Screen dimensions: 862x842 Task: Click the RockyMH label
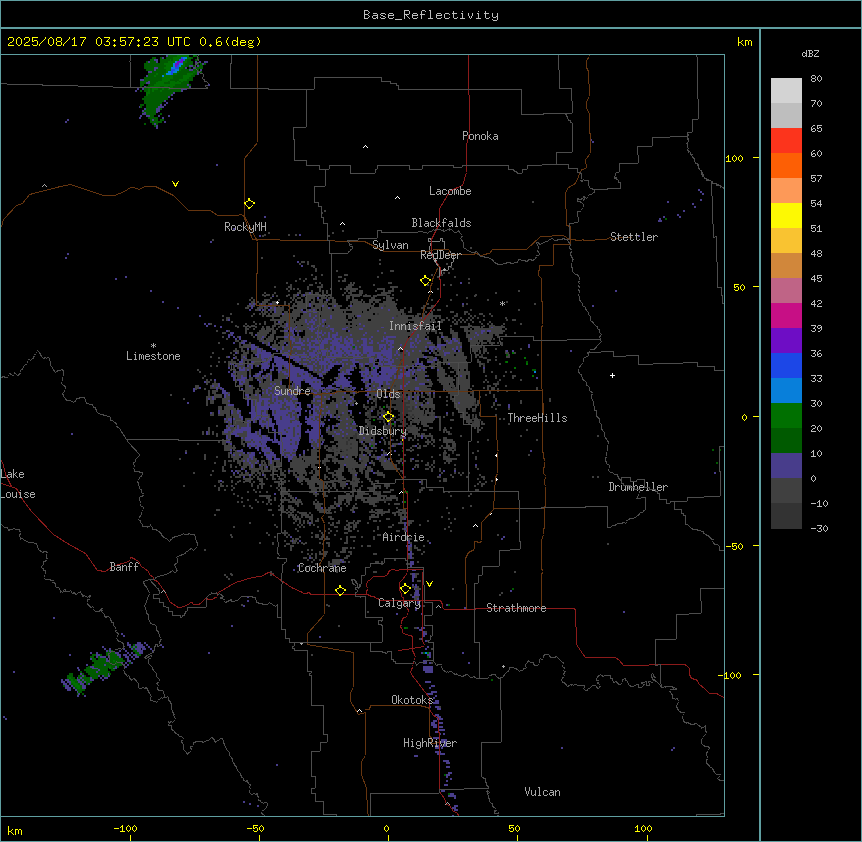(x=245, y=227)
